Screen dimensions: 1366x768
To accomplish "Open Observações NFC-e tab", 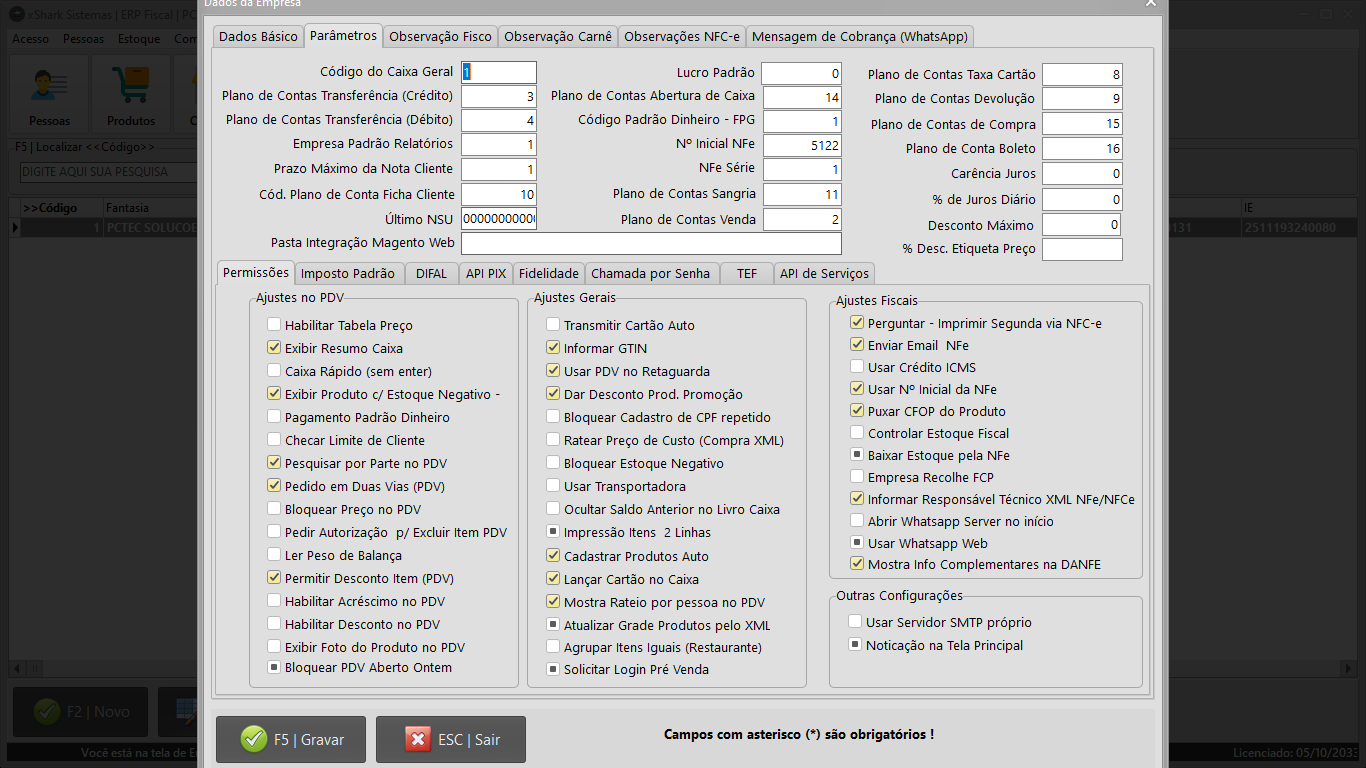I will 682,36.
